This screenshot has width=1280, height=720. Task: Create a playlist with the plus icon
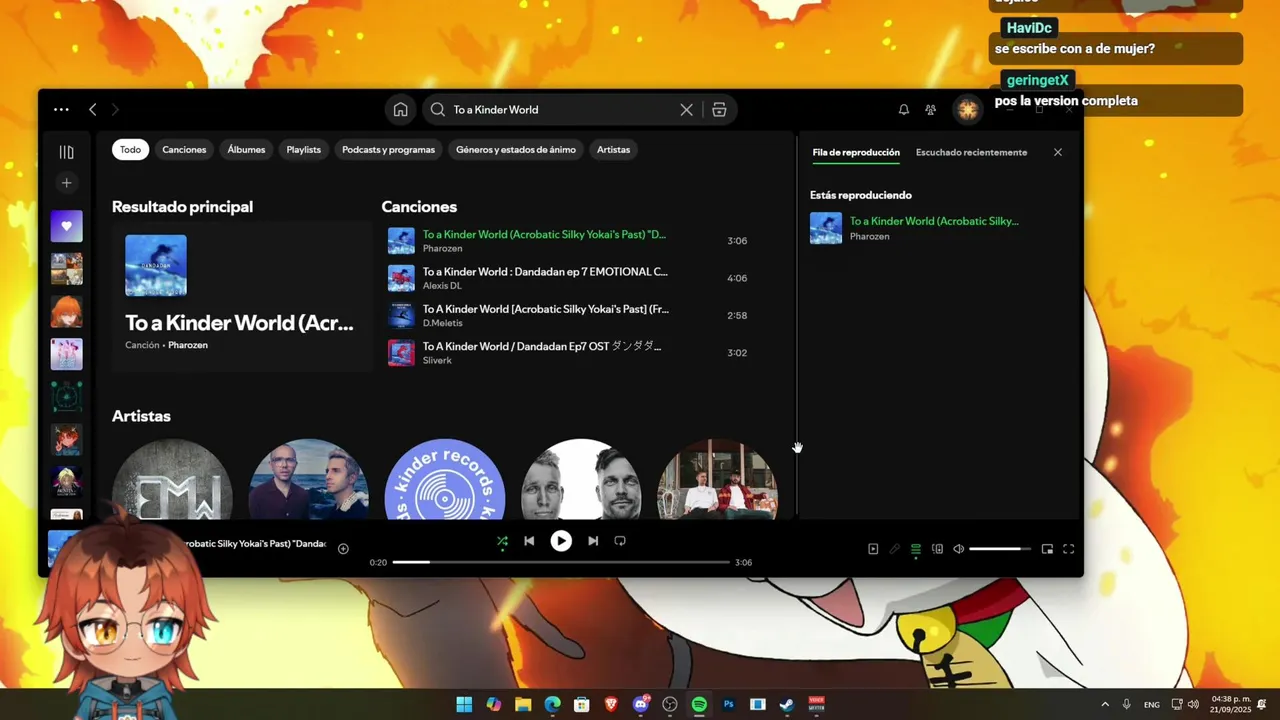pos(66,183)
